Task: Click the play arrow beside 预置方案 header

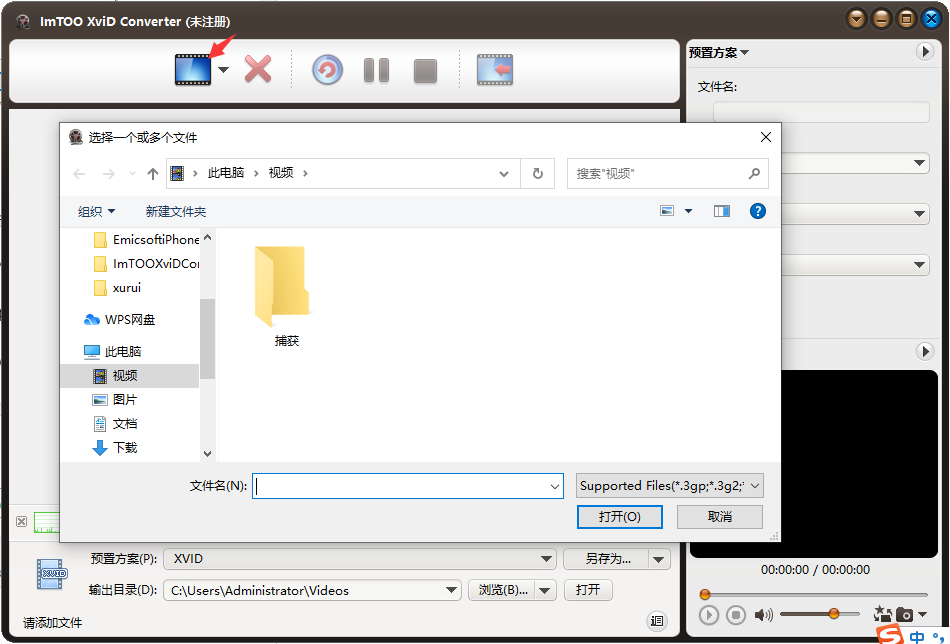Action: tap(925, 52)
